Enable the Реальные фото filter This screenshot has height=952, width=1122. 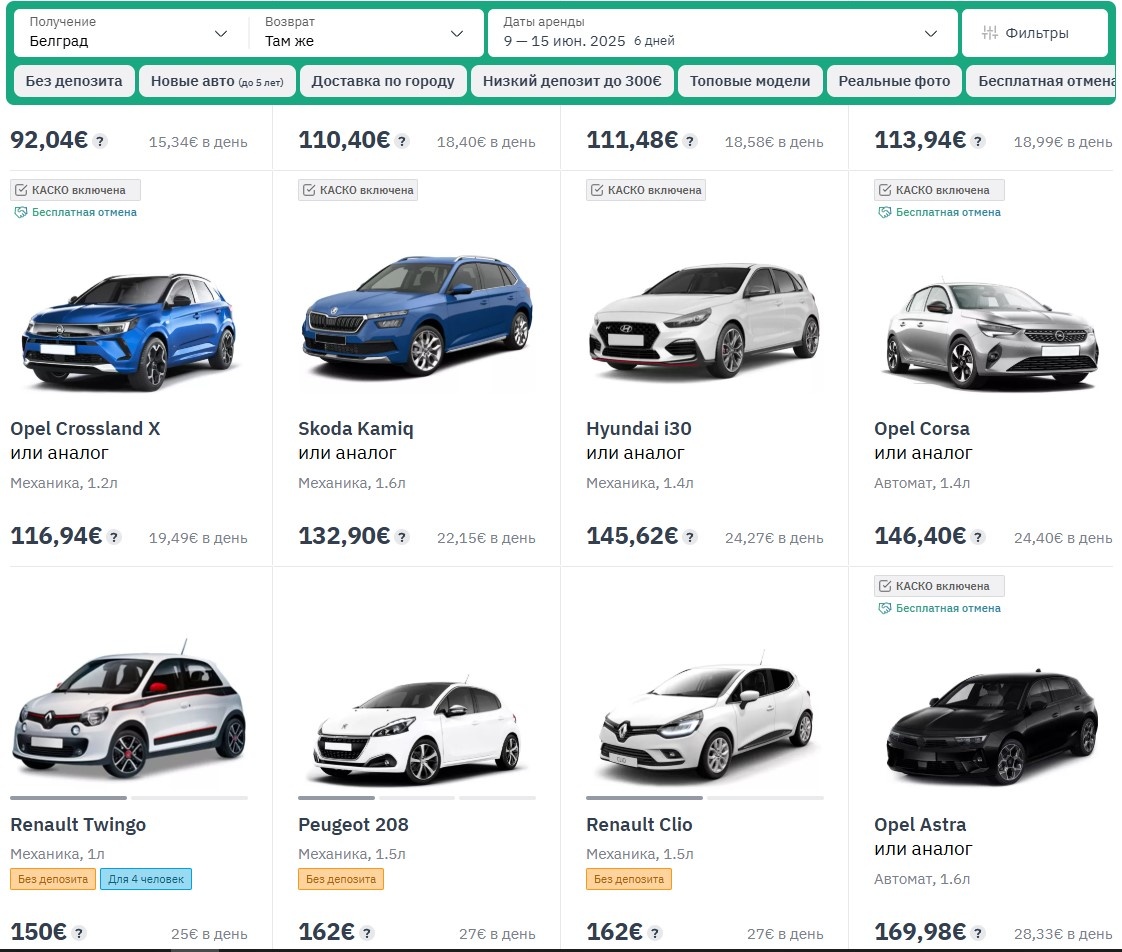pos(893,80)
